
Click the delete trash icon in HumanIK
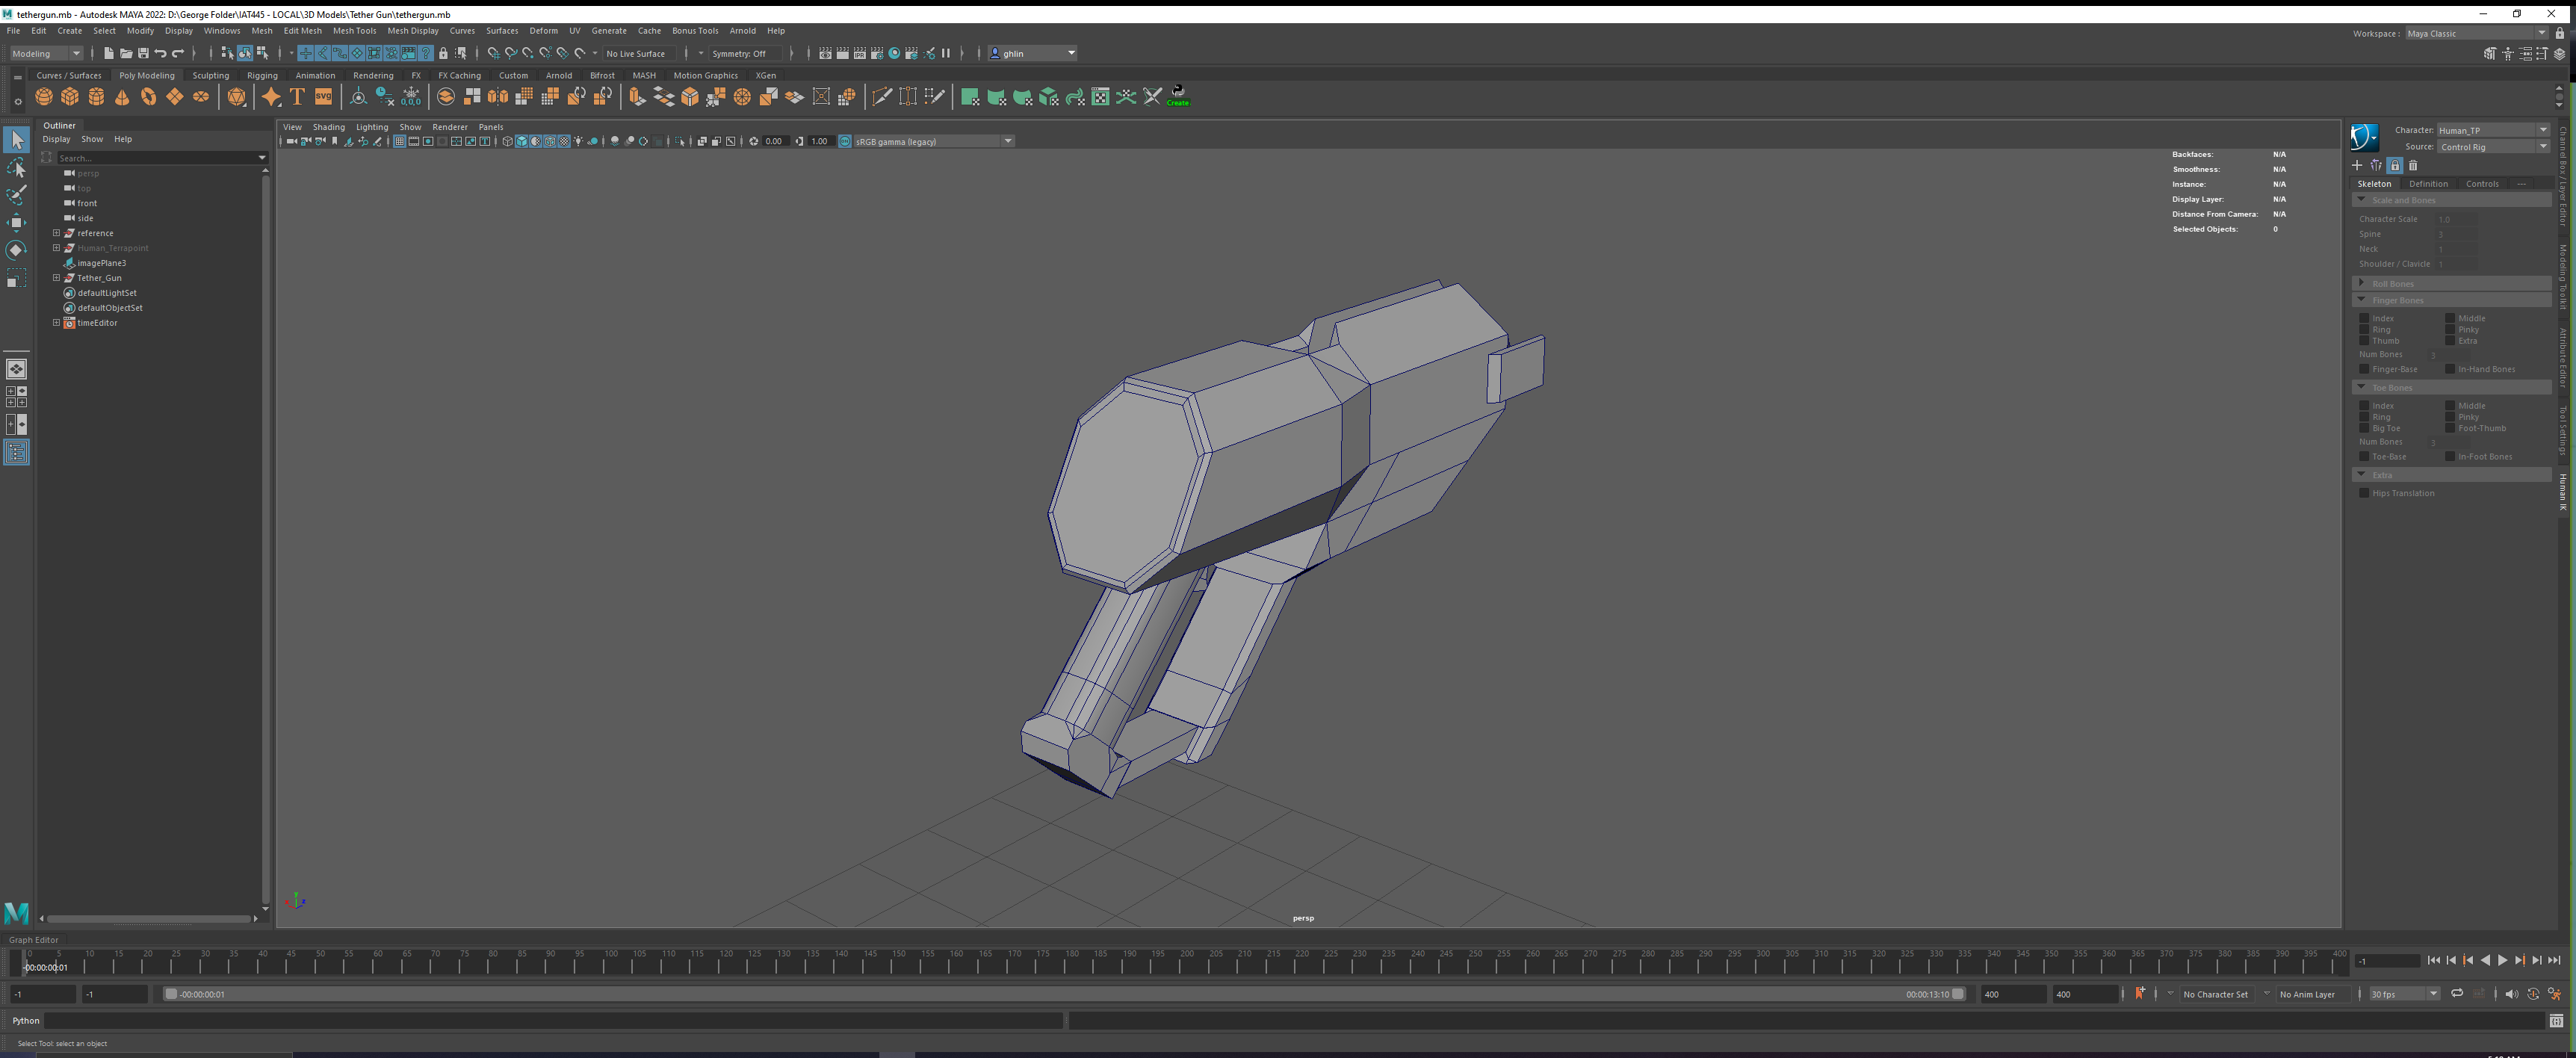point(2413,166)
